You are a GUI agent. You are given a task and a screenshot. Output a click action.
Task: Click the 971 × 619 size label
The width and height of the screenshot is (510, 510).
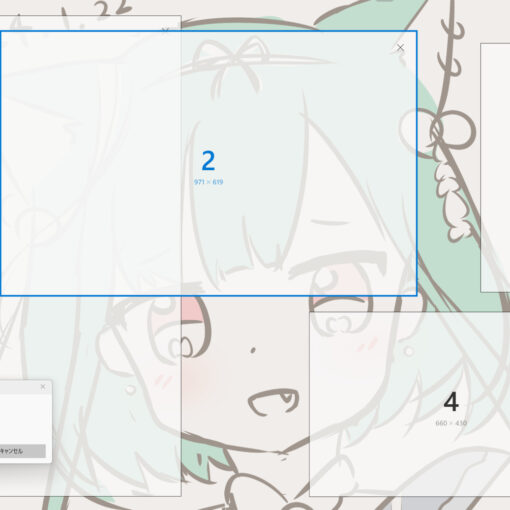pos(208,182)
